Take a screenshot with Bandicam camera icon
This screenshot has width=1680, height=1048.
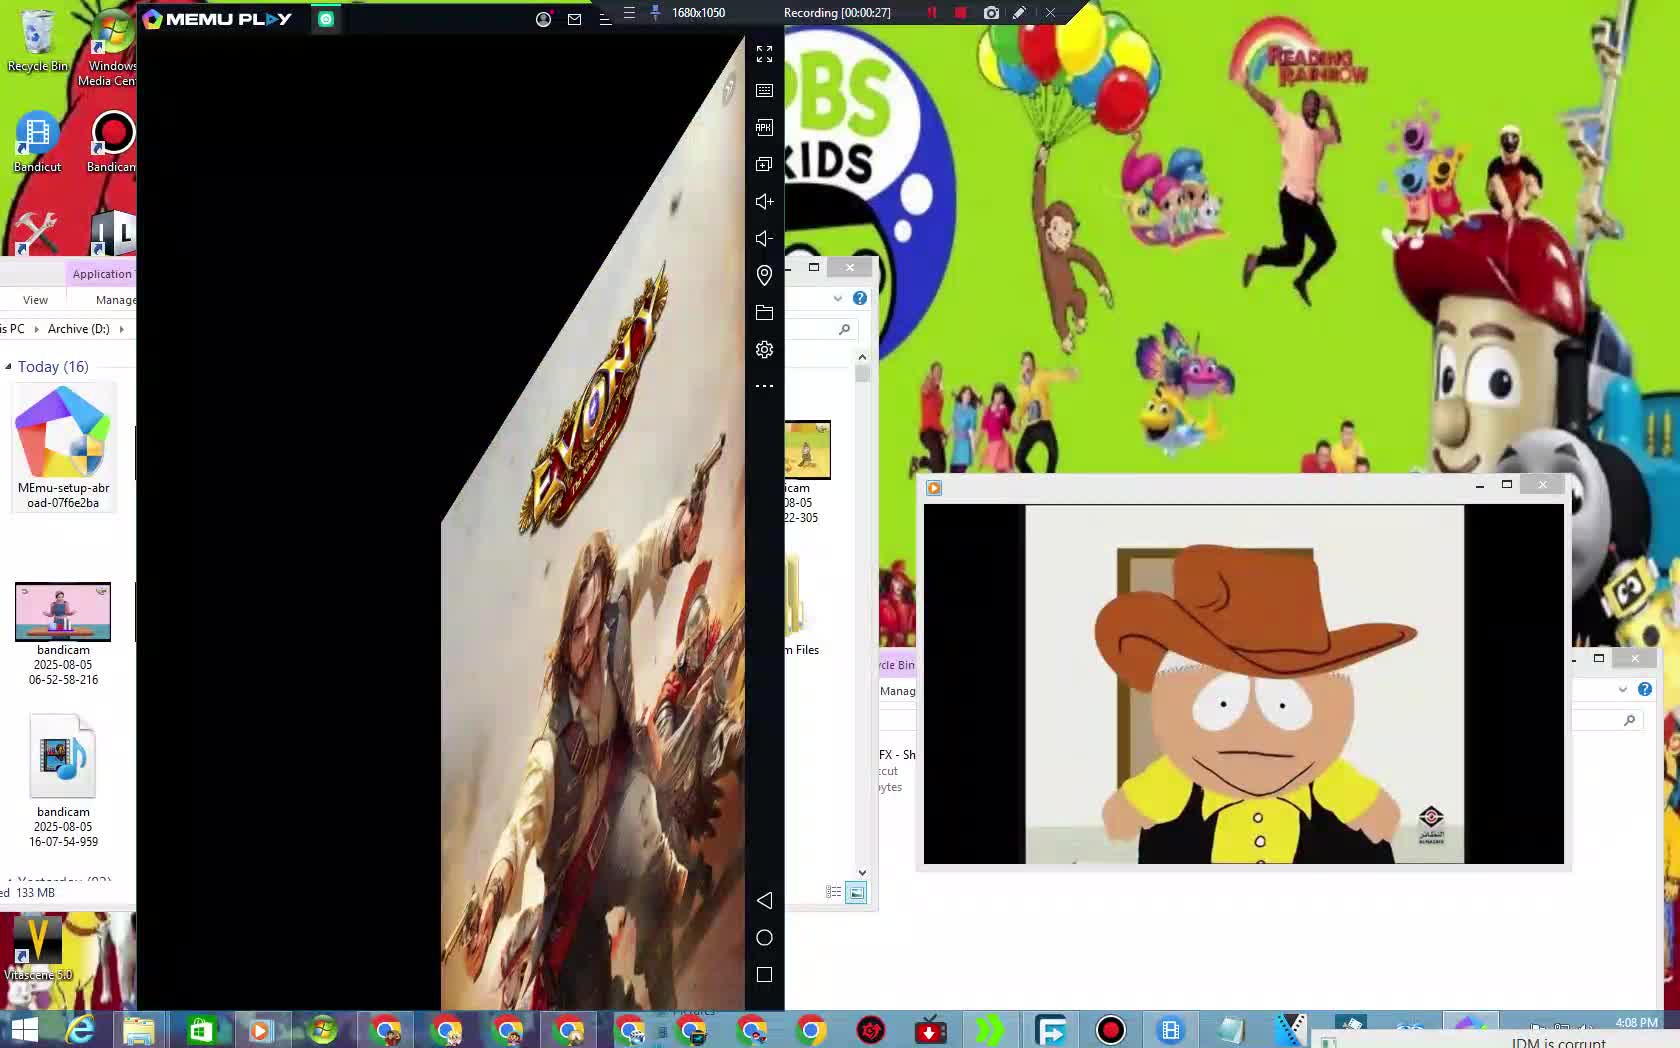[x=991, y=13]
